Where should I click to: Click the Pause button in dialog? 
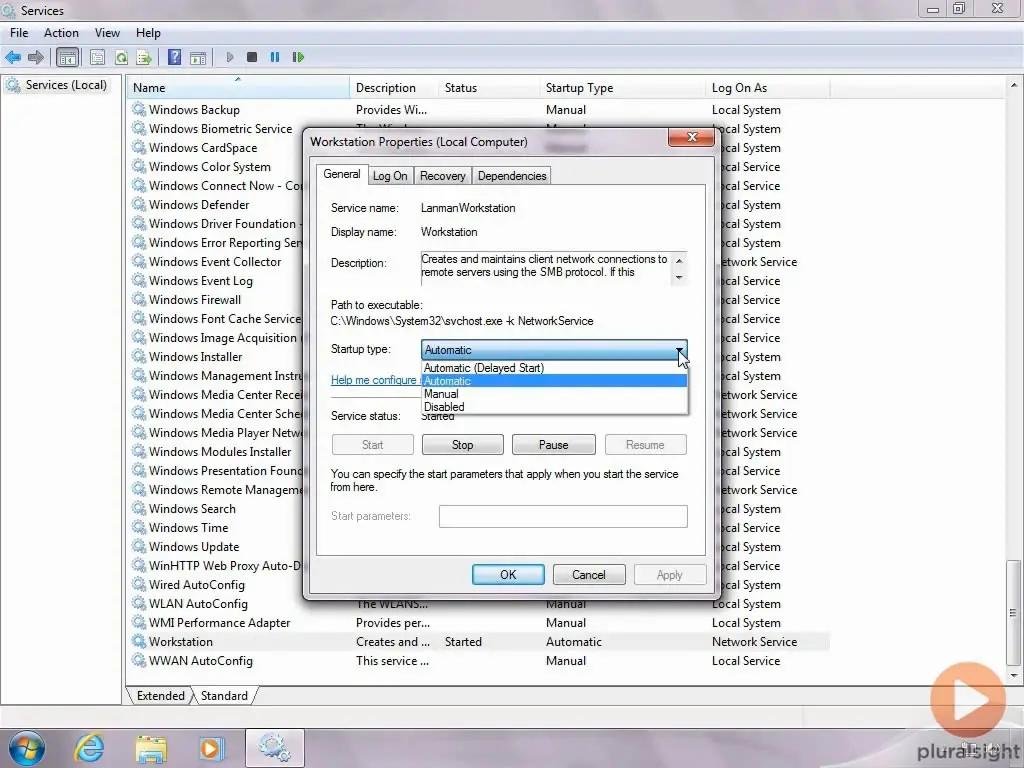(x=554, y=445)
